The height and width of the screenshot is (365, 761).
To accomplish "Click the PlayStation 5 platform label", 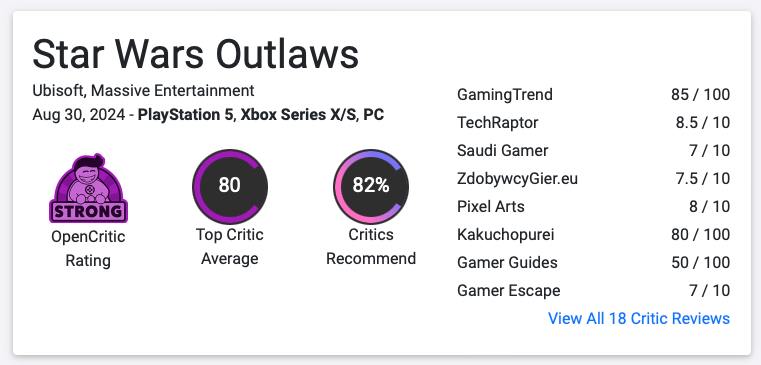I will 185,115.
